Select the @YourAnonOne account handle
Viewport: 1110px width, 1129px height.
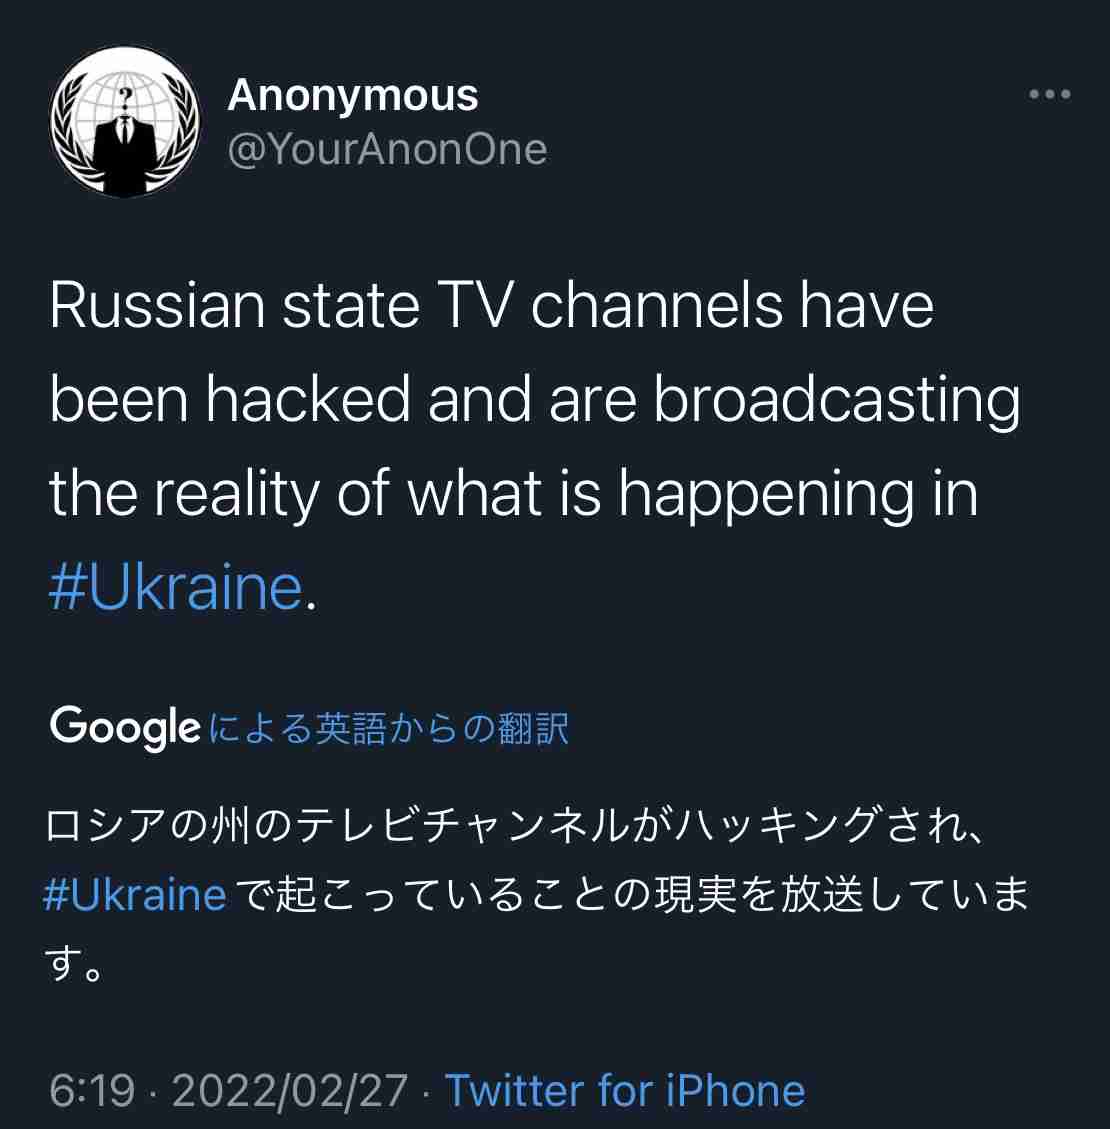point(387,150)
